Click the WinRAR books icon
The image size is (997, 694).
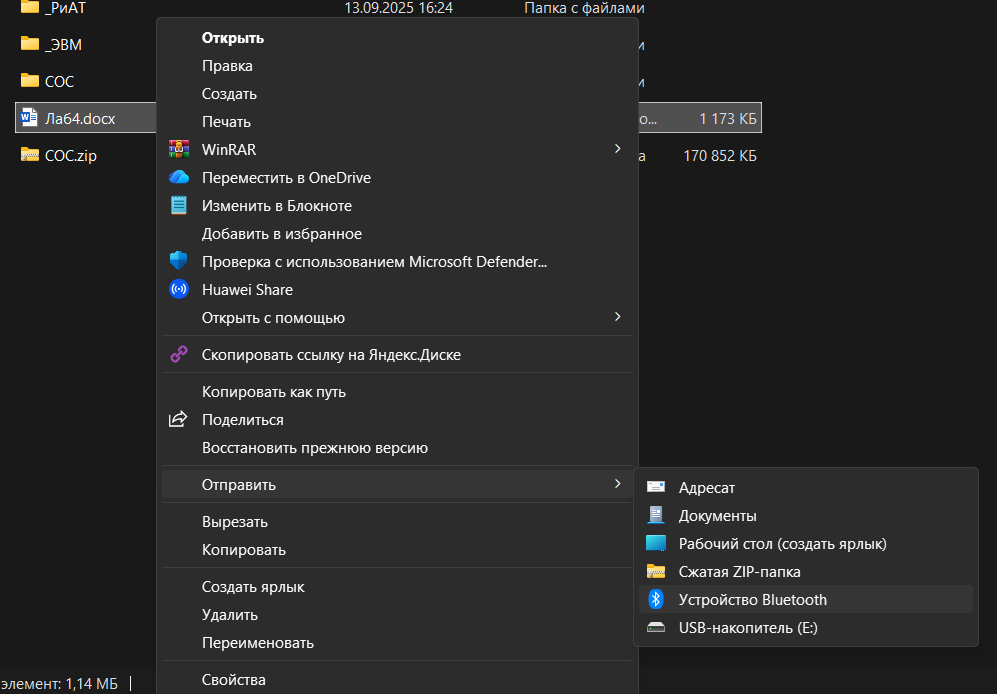[179, 149]
